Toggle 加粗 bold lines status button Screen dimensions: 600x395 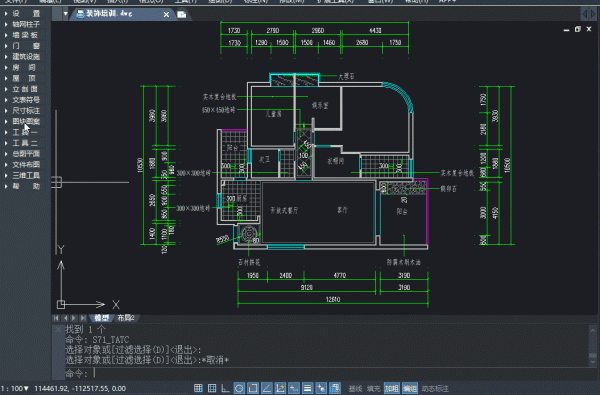point(391,388)
